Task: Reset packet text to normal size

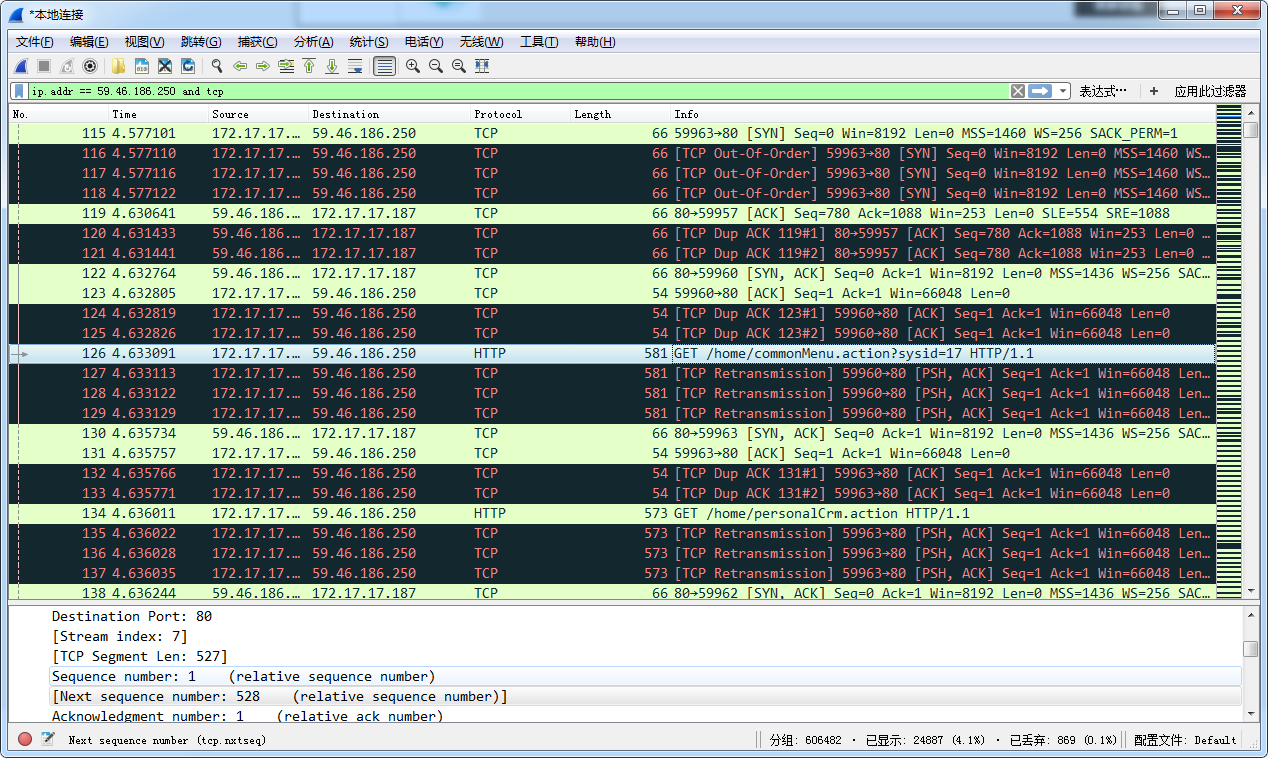Action: 458,66
